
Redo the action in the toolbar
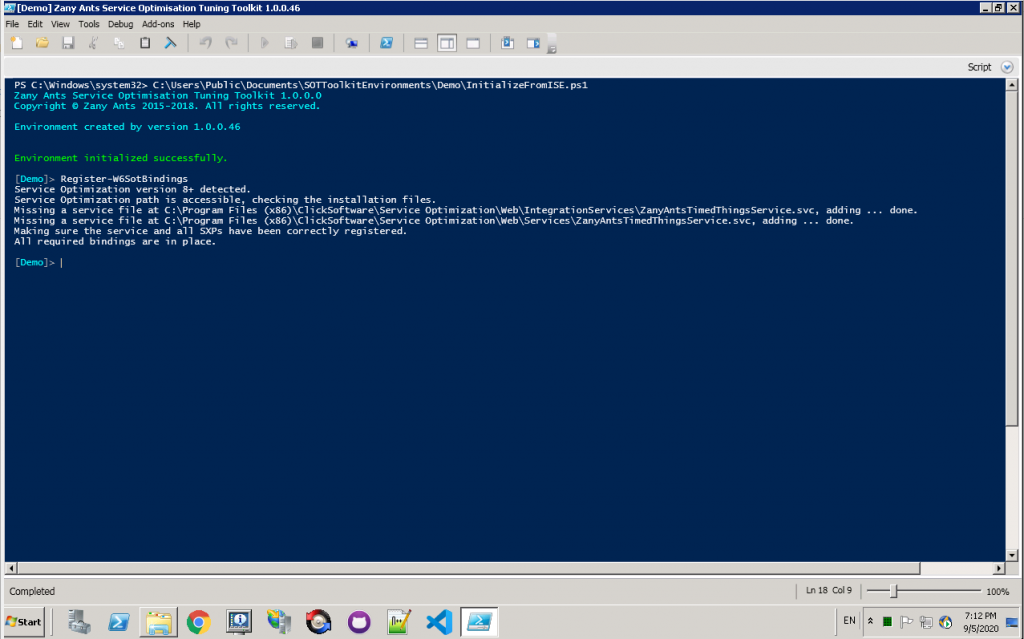pyautogui.click(x=231, y=43)
